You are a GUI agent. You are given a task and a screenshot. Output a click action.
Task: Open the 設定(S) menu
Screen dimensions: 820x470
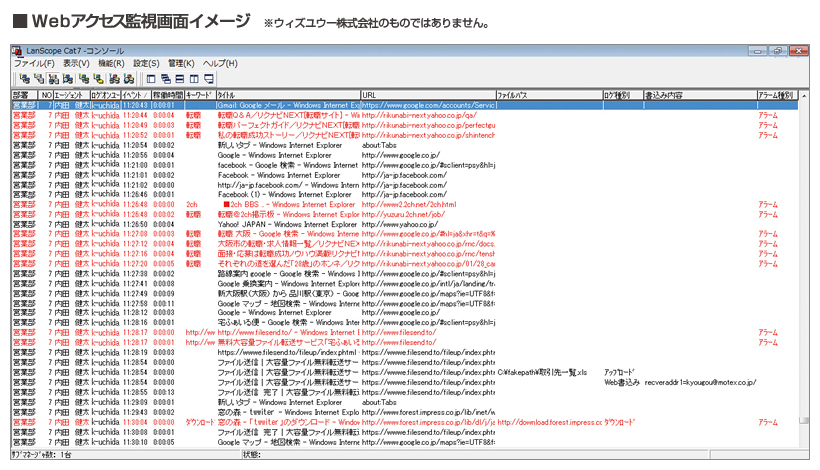(146, 63)
